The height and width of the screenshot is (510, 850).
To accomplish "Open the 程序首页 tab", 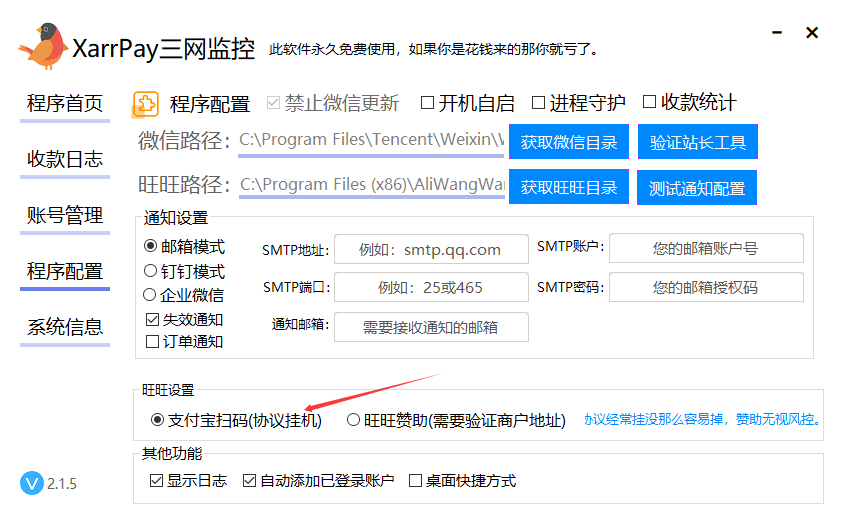I will 65,103.
